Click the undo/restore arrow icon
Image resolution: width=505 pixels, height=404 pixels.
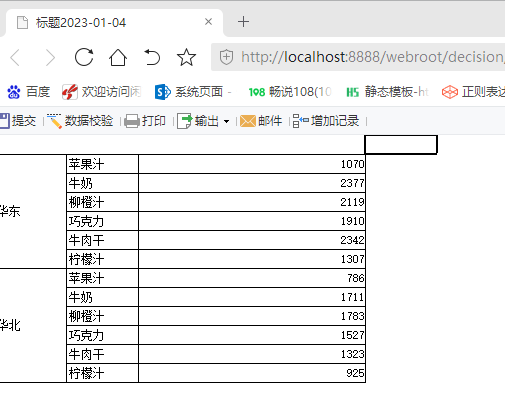click(152, 57)
